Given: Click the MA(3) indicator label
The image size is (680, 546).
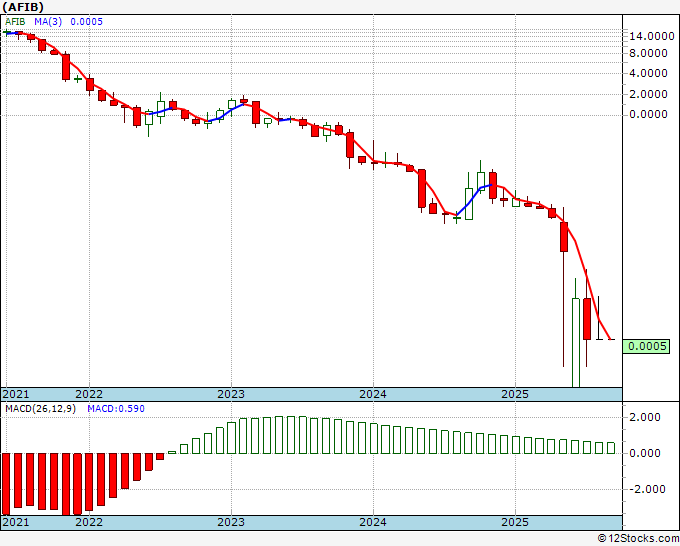Looking at the screenshot, I should tap(48, 22).
